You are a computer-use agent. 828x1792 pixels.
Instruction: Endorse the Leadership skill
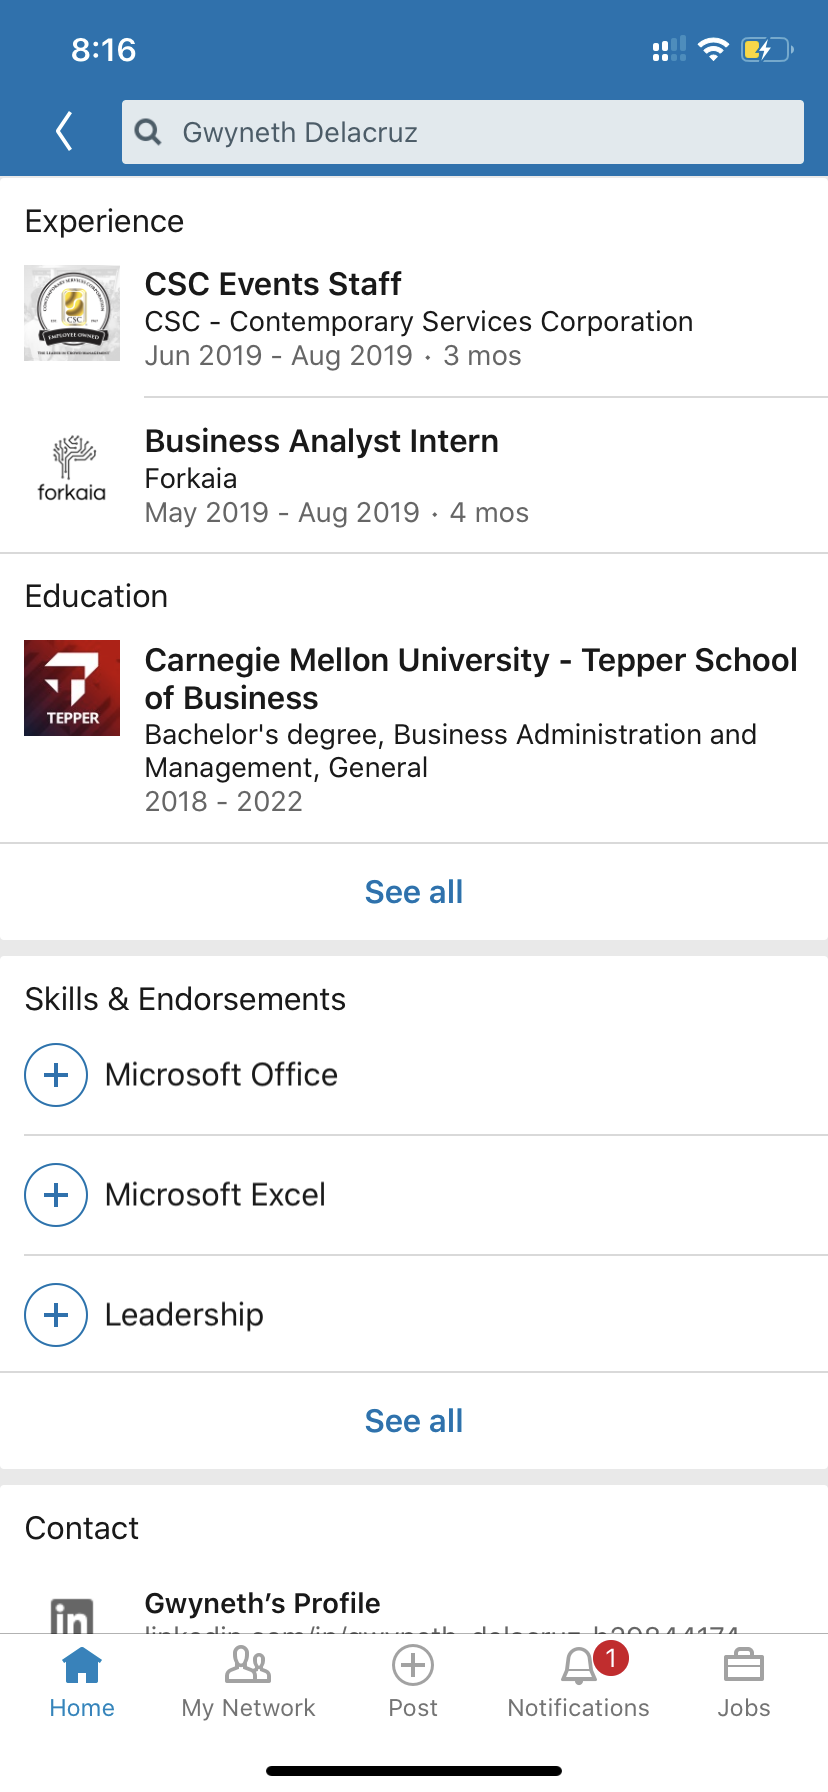coord(56,1315)
